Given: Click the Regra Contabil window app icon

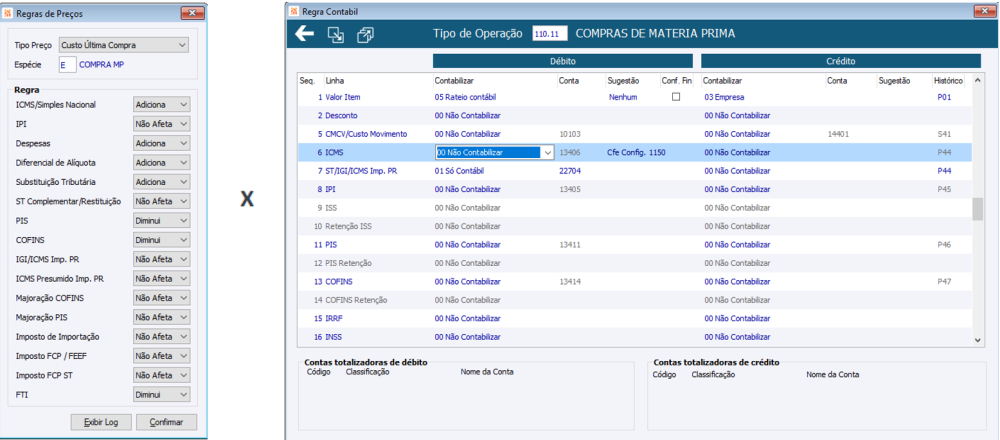Looking at the screenshot, I should 293,11.
